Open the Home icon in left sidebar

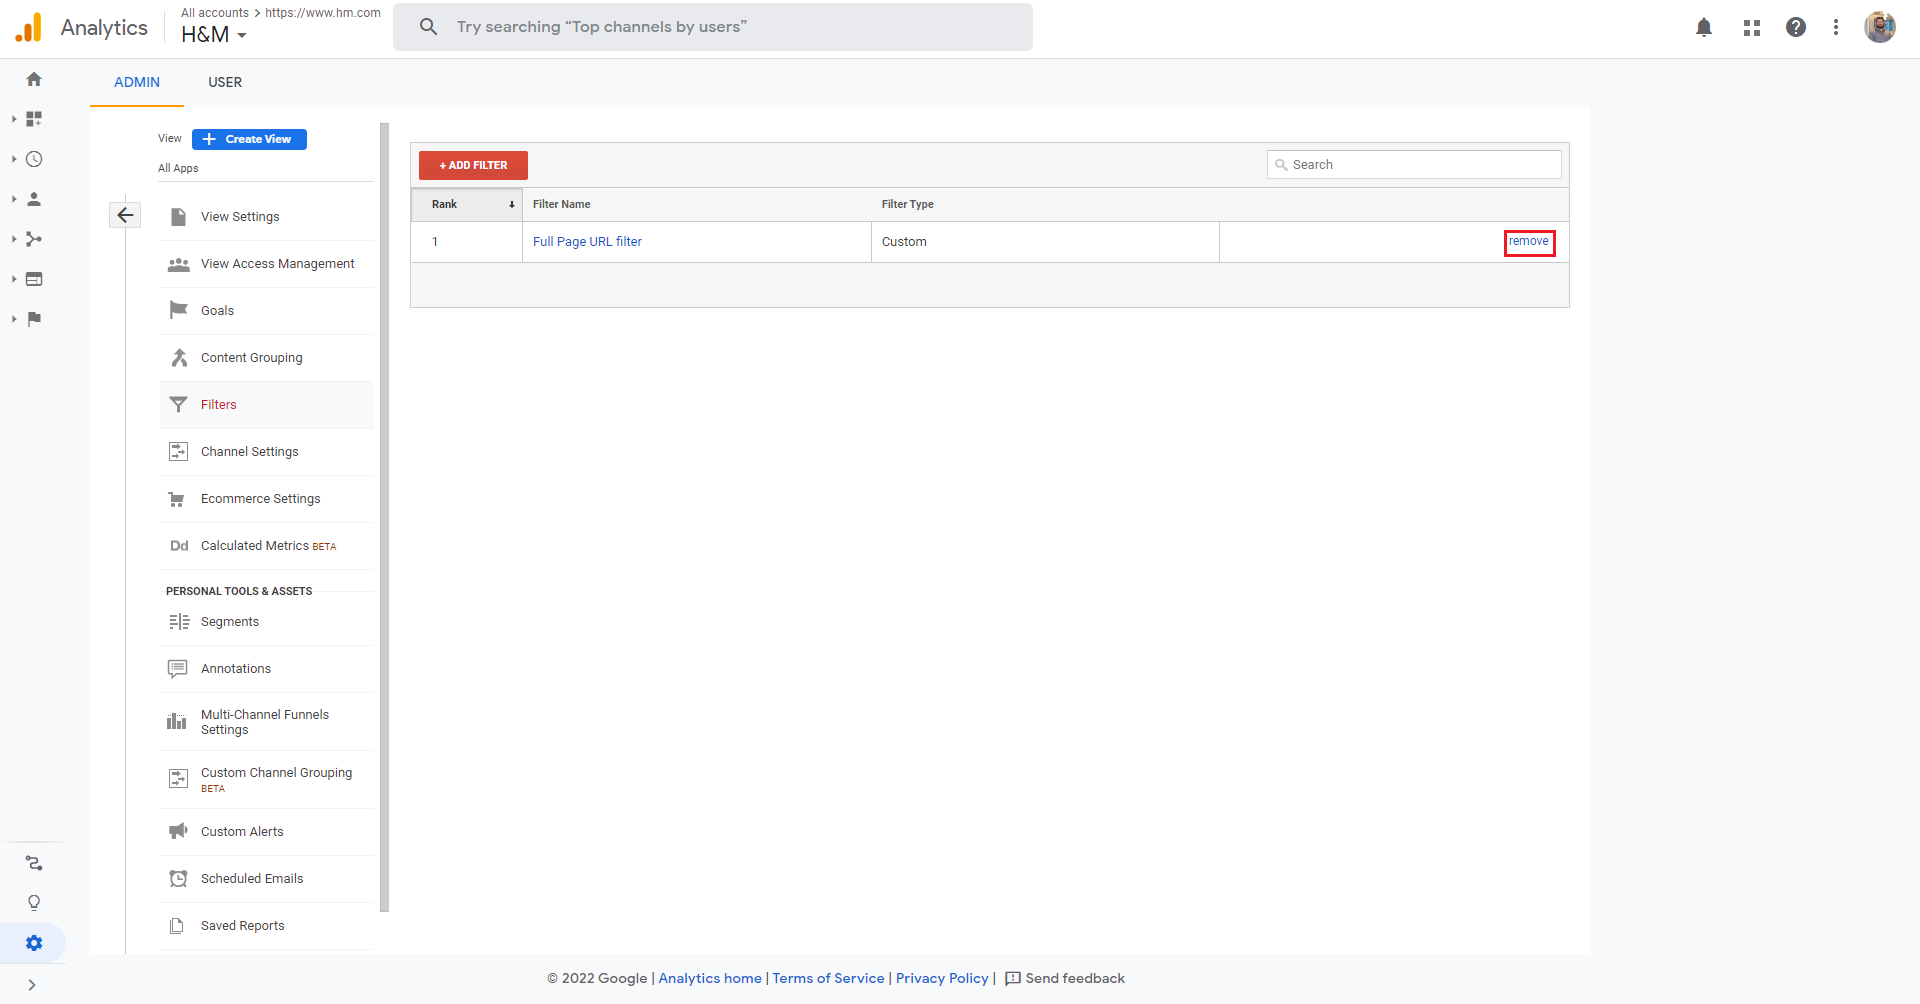click(34, 79)
